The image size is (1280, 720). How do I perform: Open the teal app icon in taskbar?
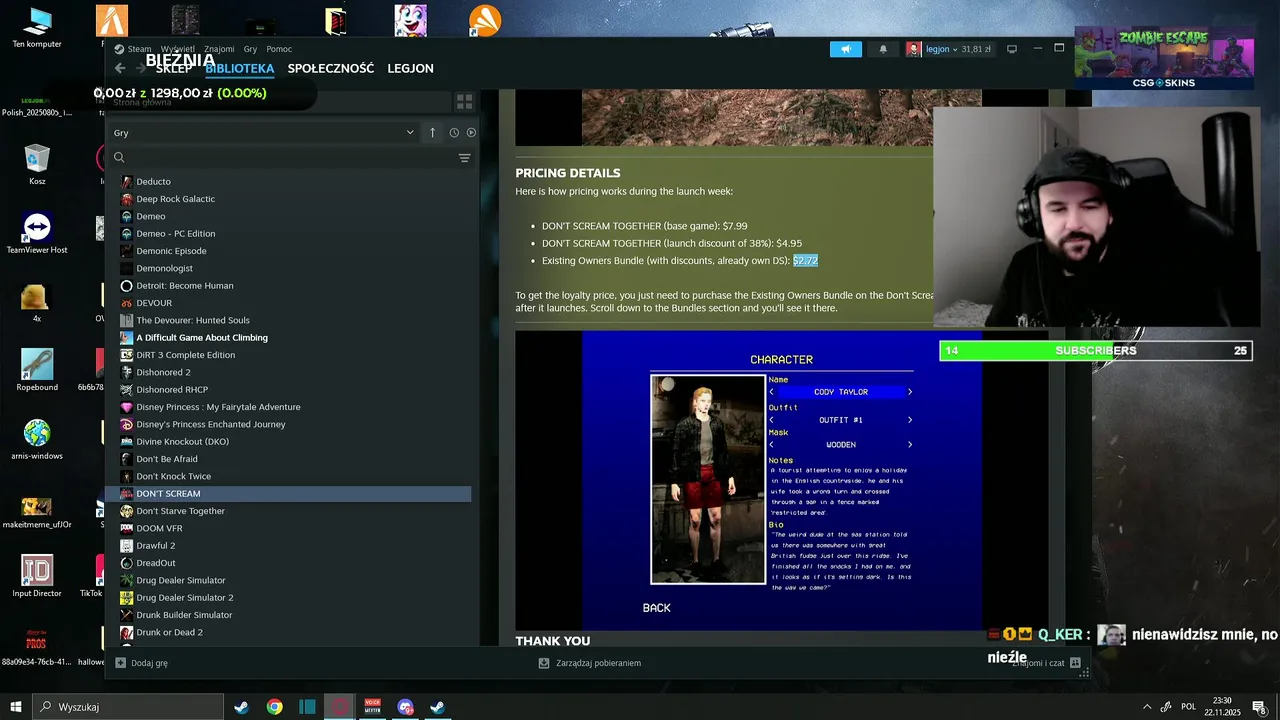[307, 707]
